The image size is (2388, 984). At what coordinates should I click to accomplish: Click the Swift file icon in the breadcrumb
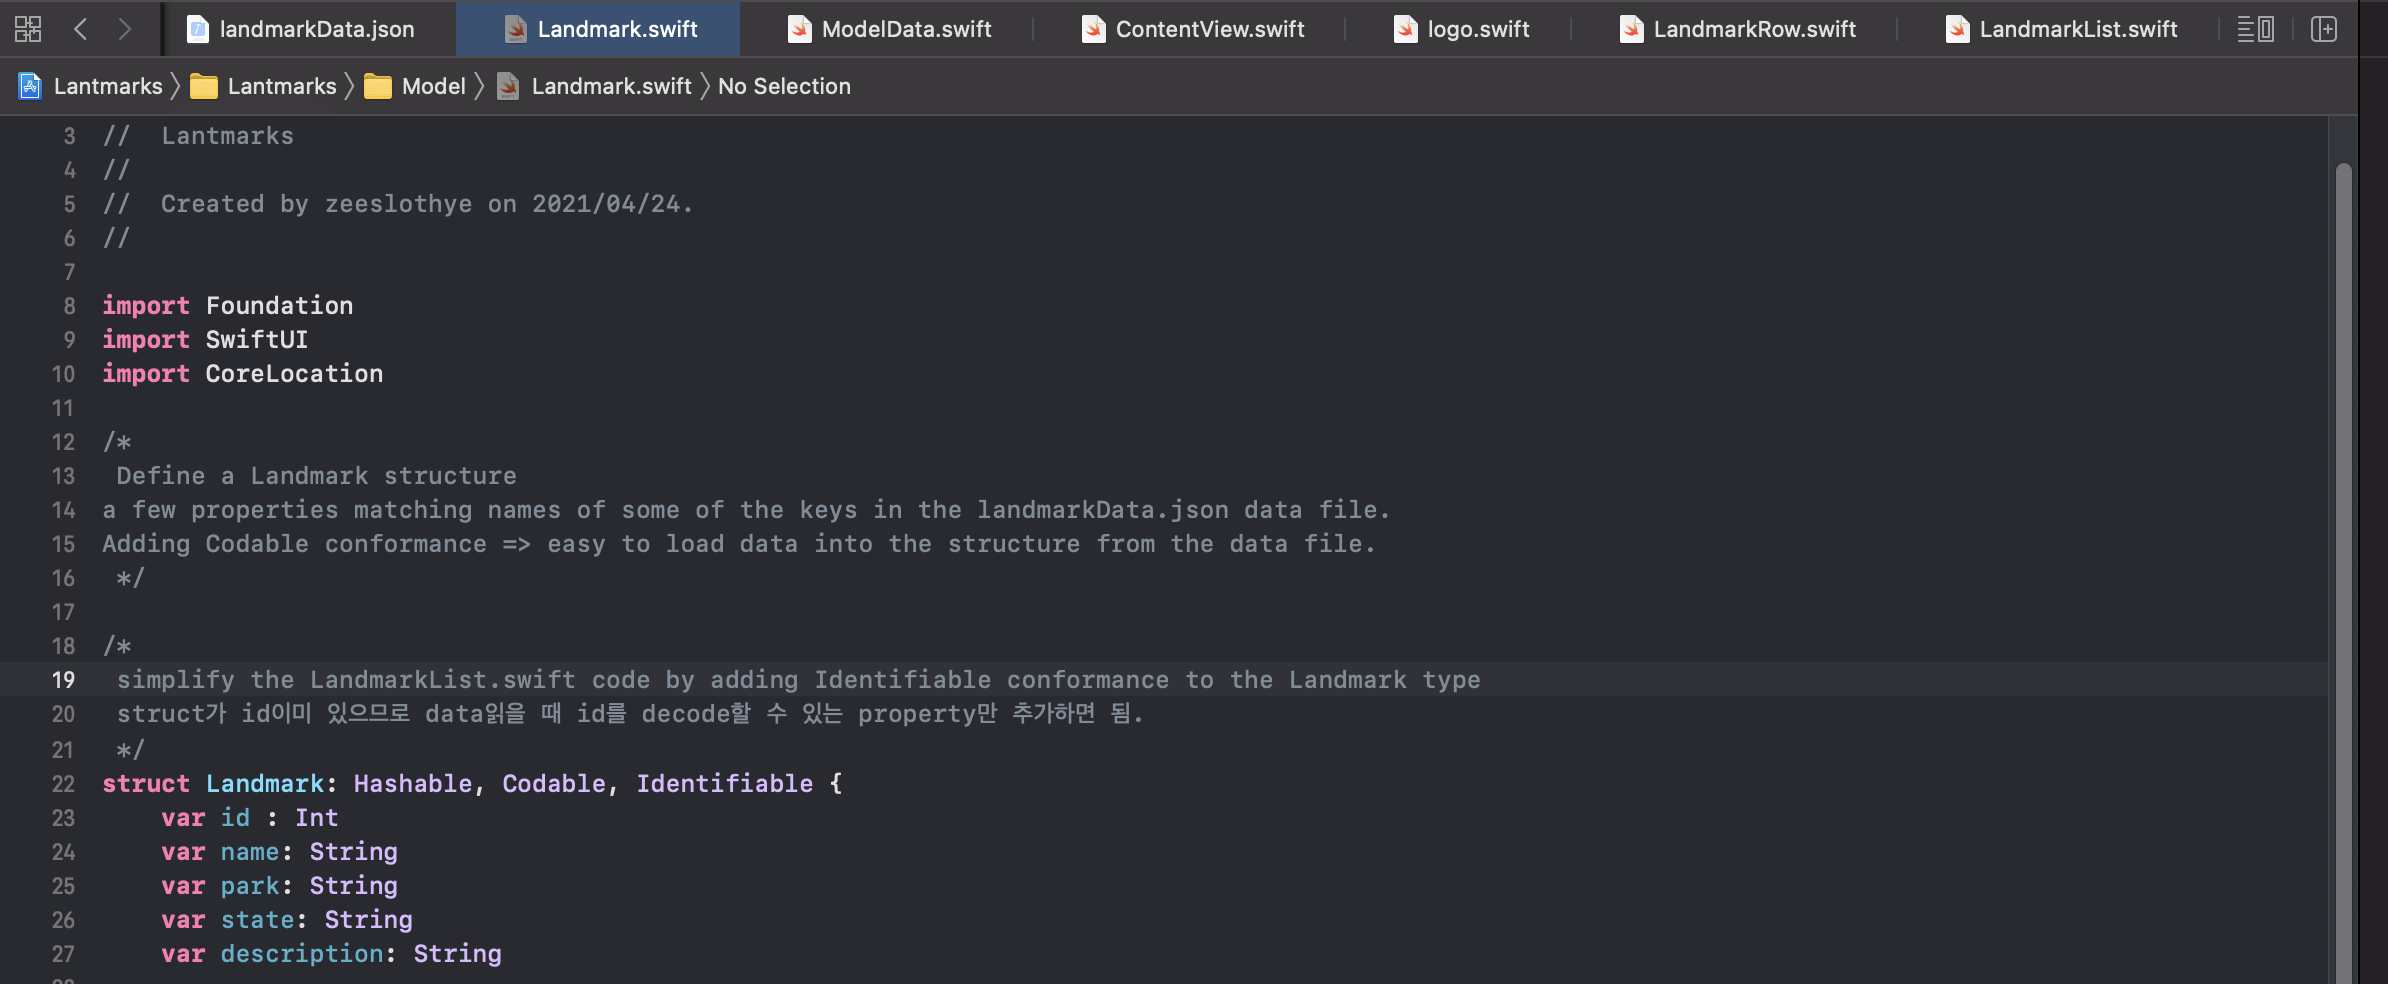[x=508, y=87]
